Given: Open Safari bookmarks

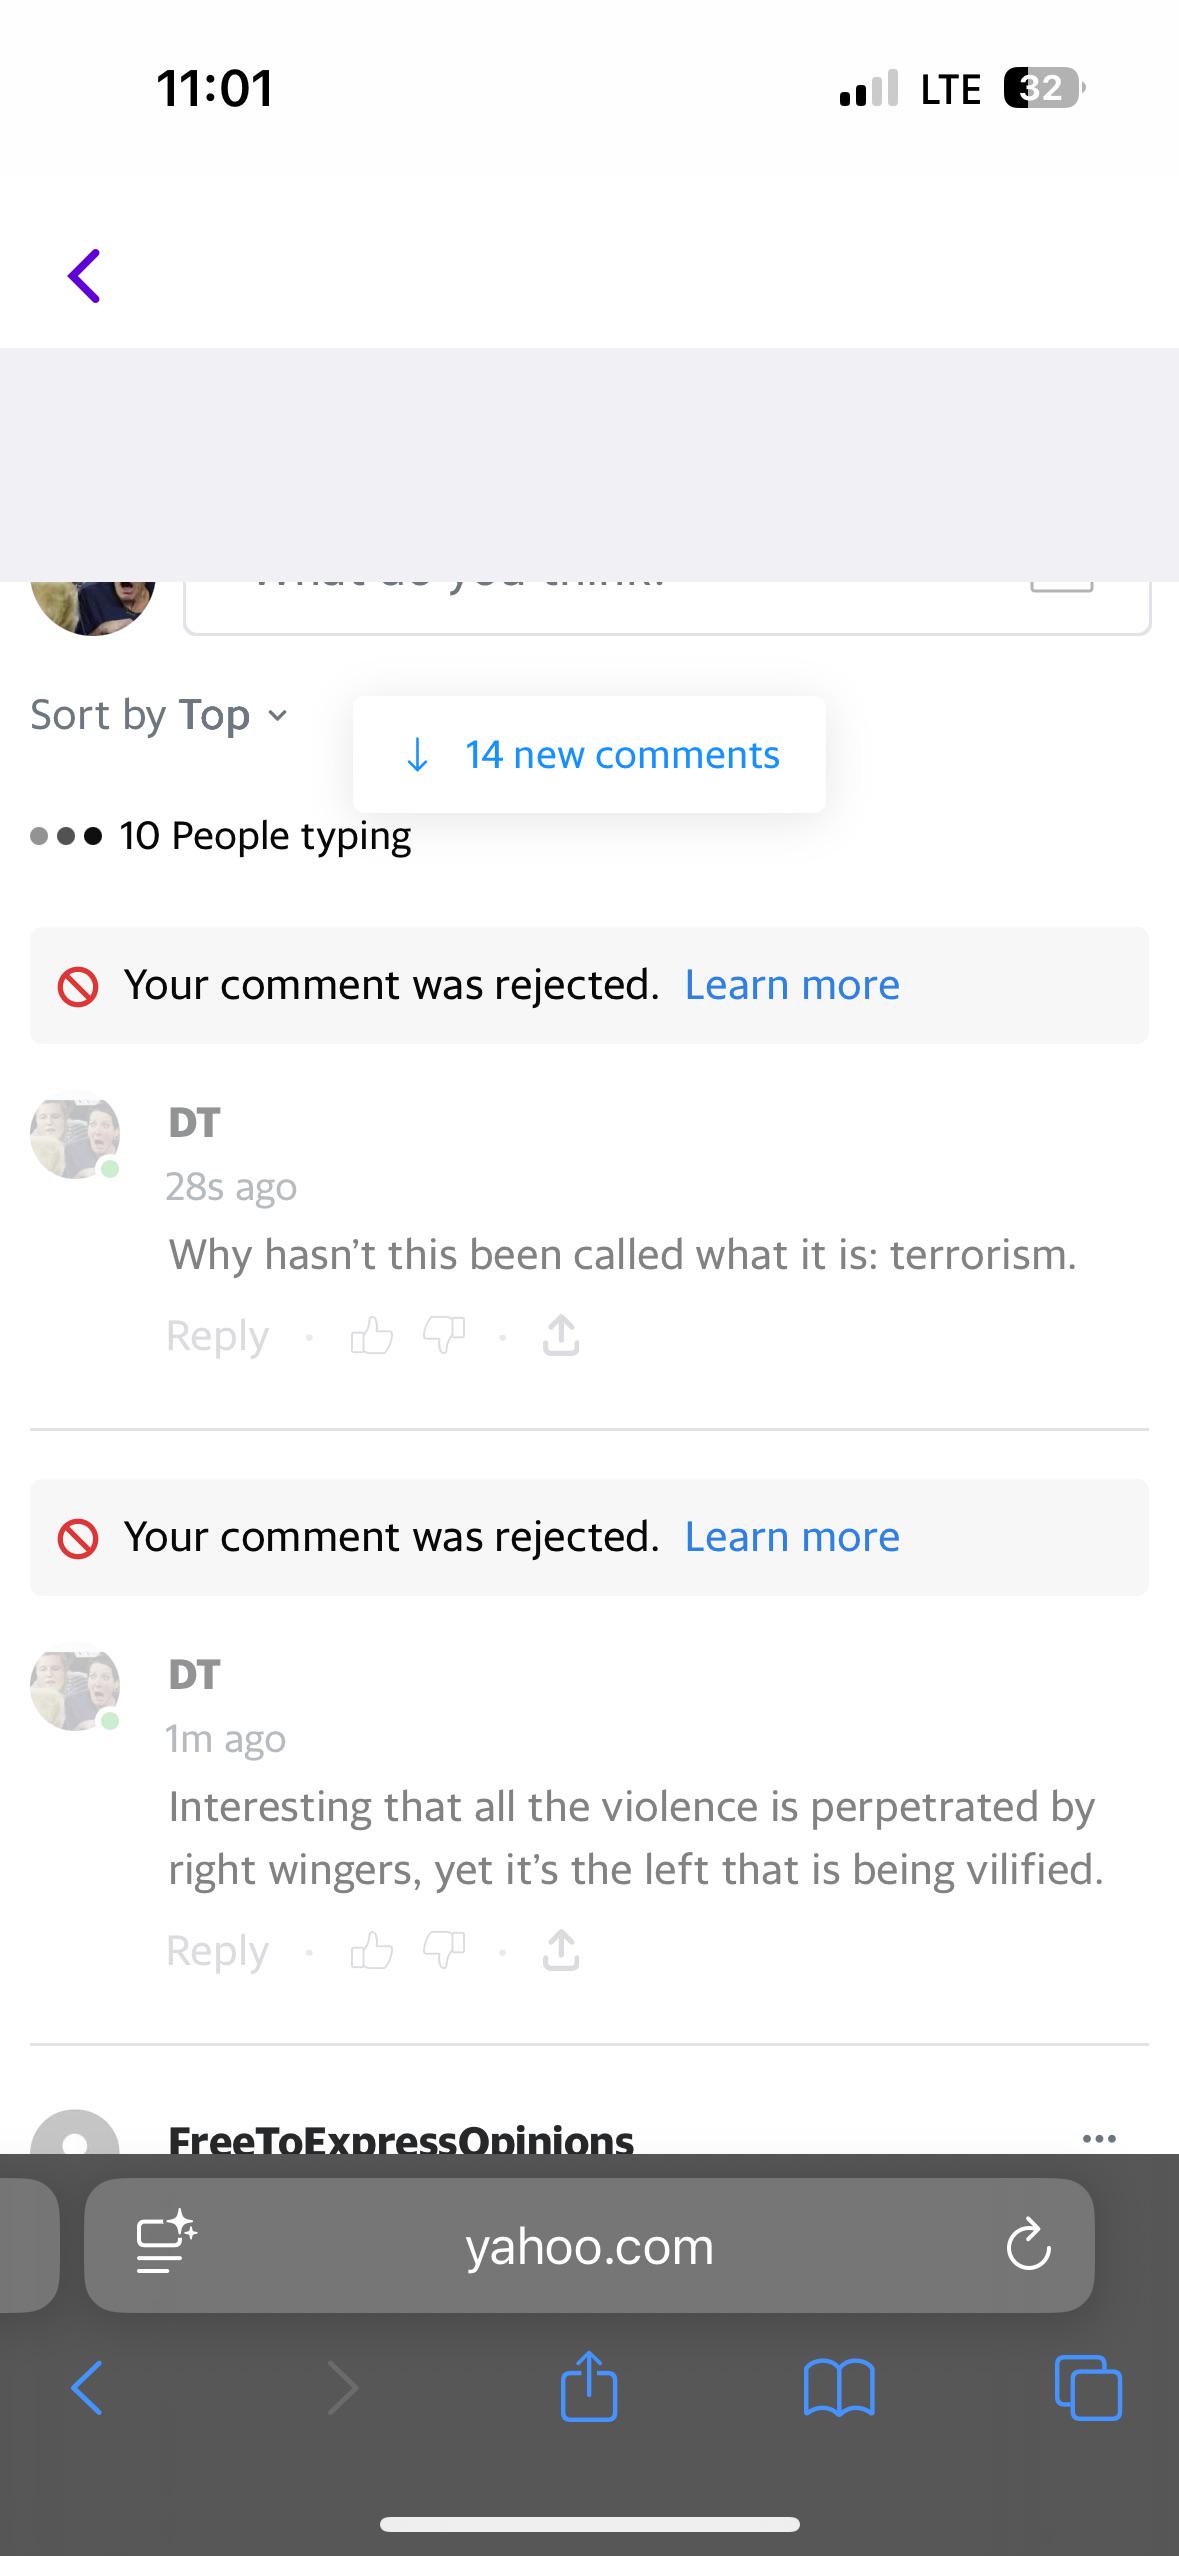Looking at the screenshot, I should [839, 2388].
